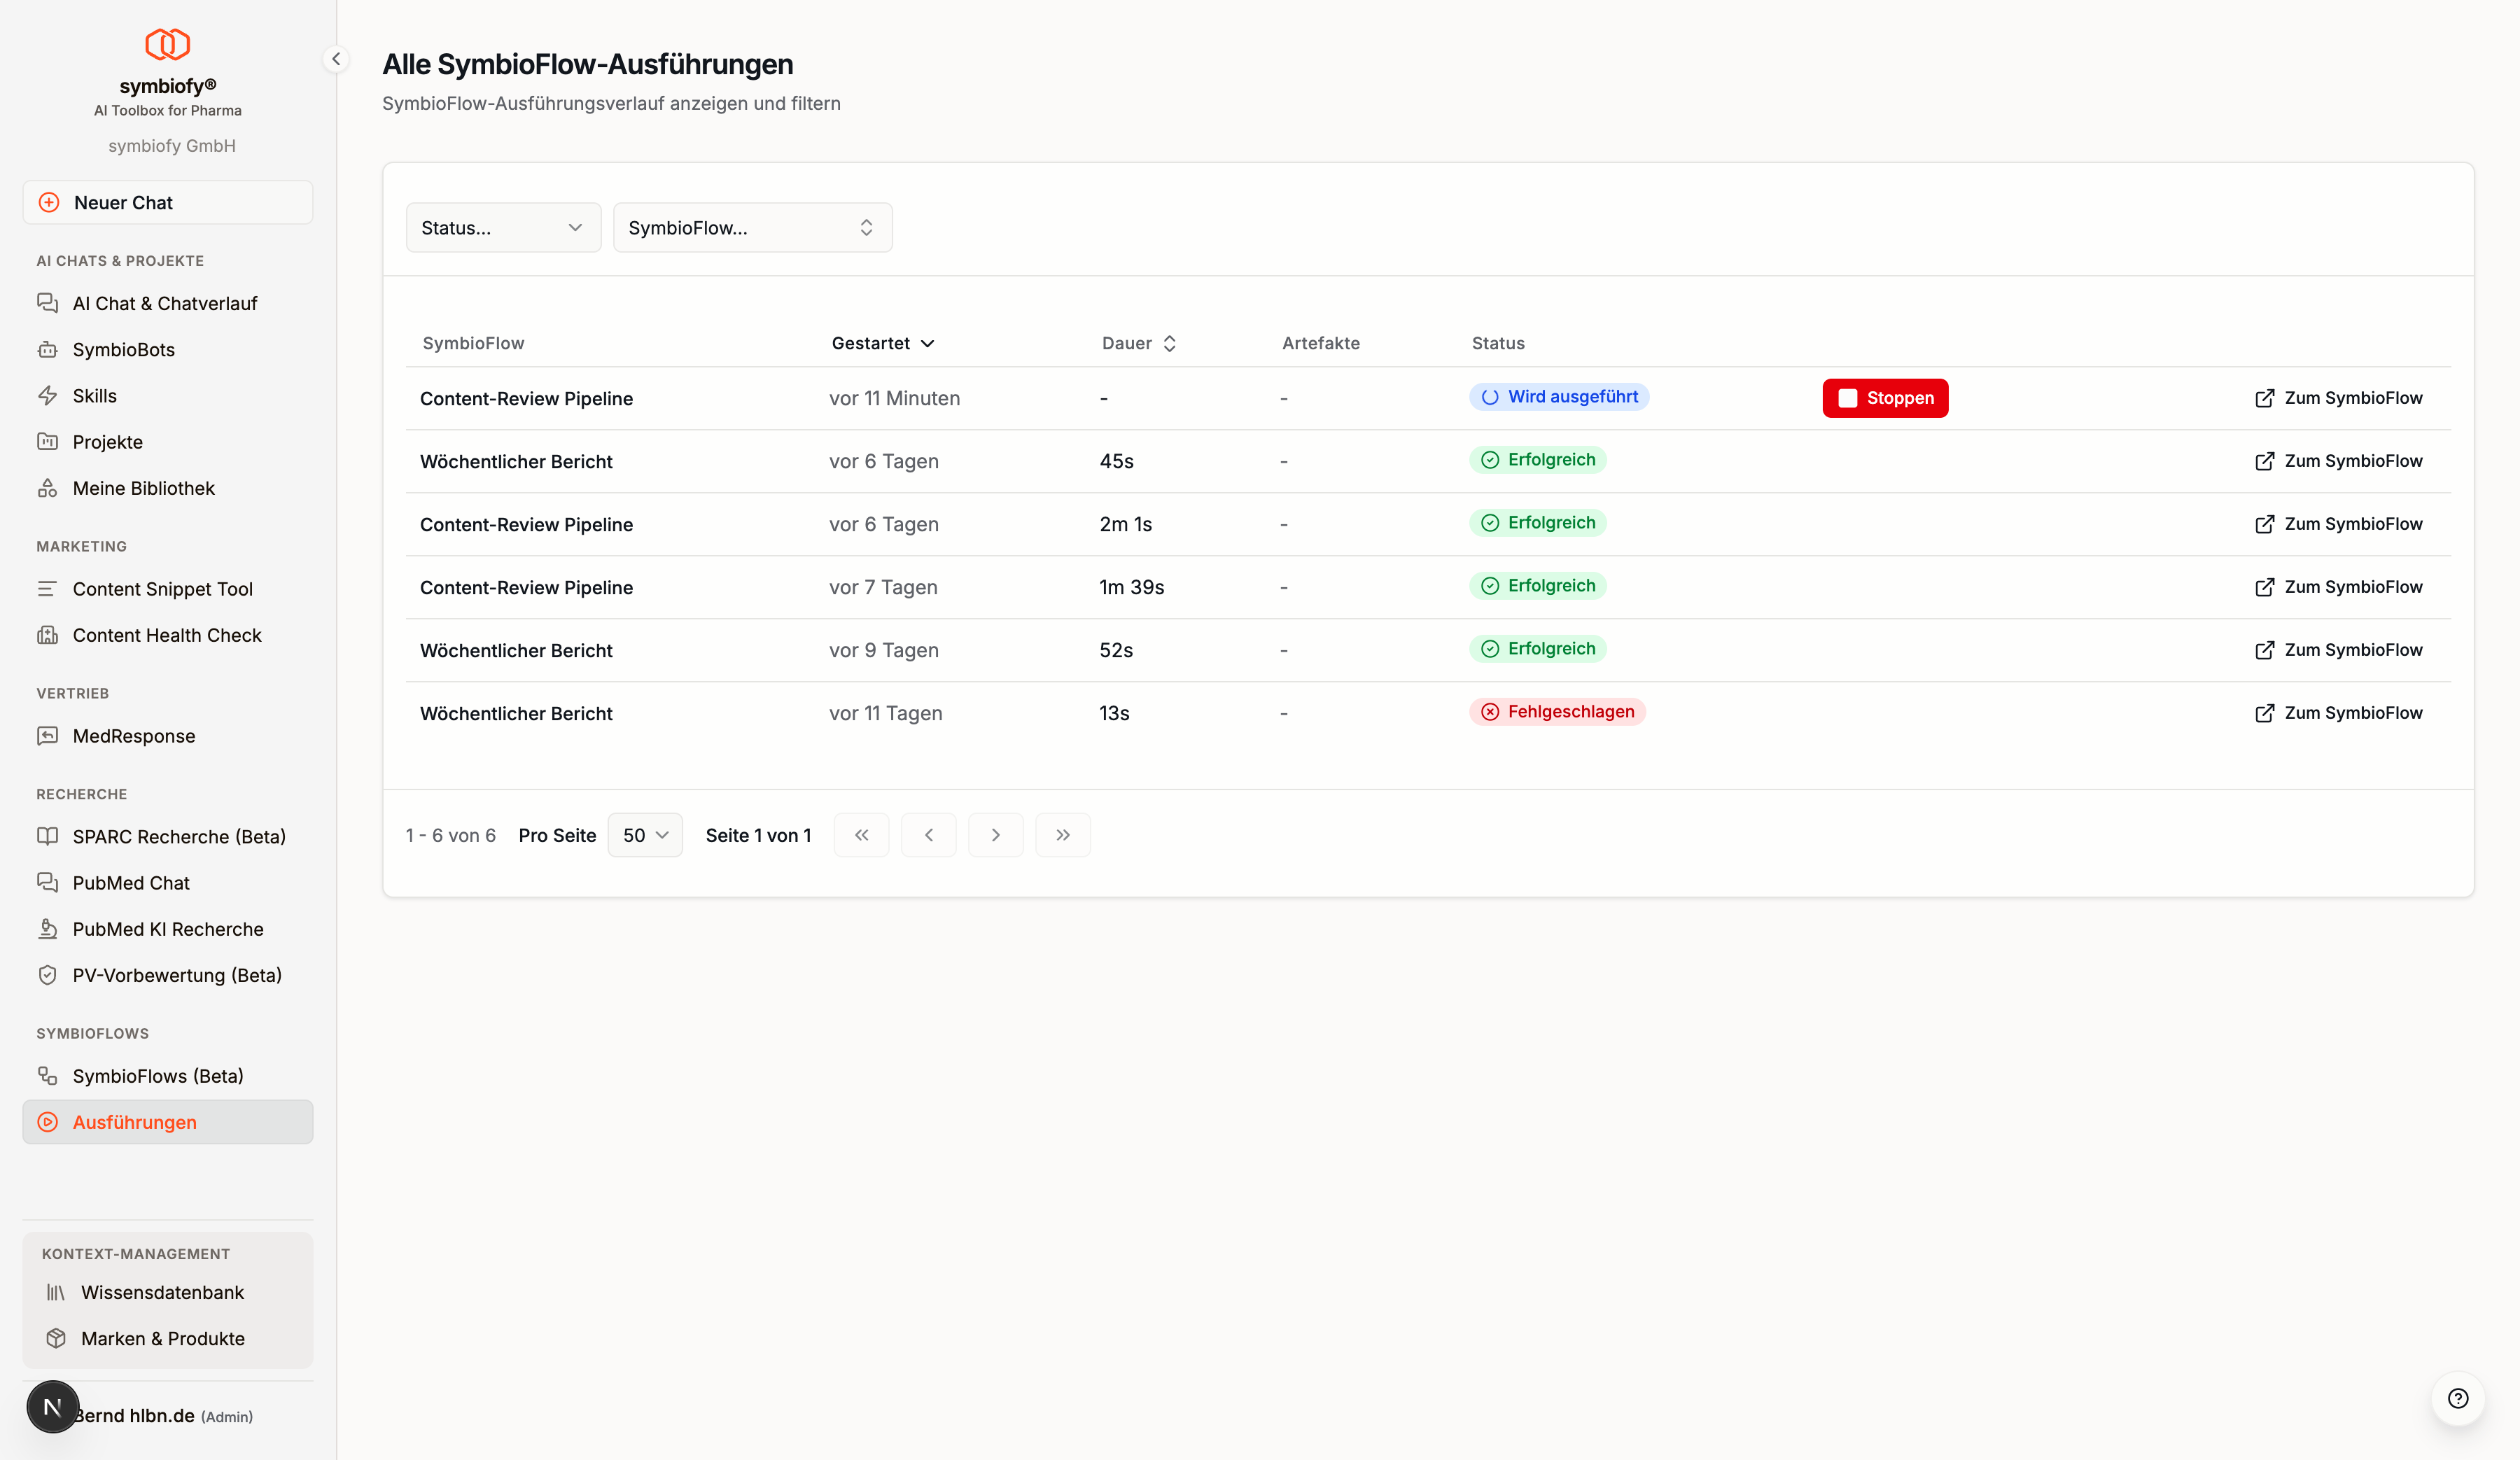
Task: Click the Wissensdatenbank library icon
Action: click(x=56, y=1292)
